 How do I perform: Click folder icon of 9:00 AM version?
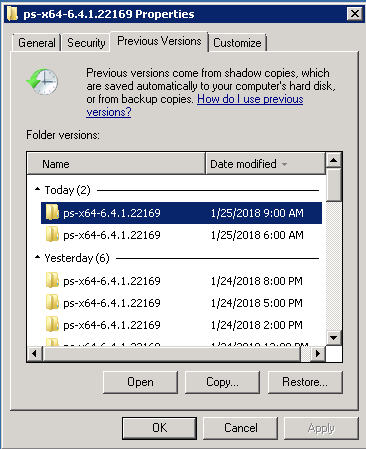coord(52,212)
